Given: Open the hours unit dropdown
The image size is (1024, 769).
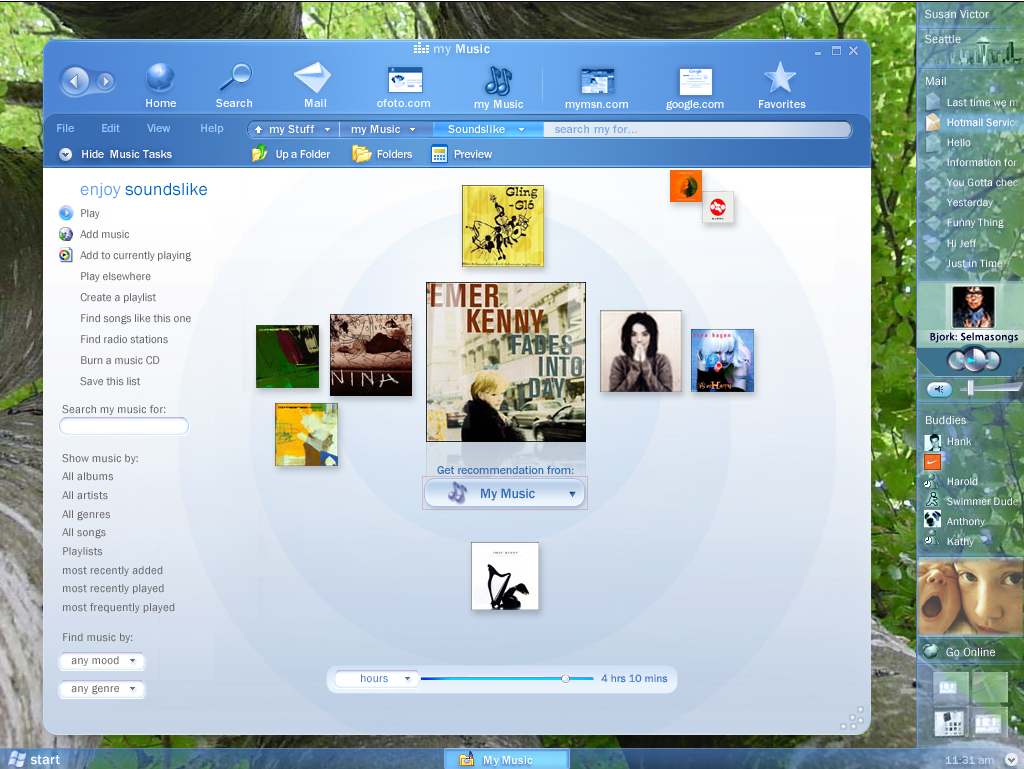Looking at the screenshot, I should coord(376,678).
